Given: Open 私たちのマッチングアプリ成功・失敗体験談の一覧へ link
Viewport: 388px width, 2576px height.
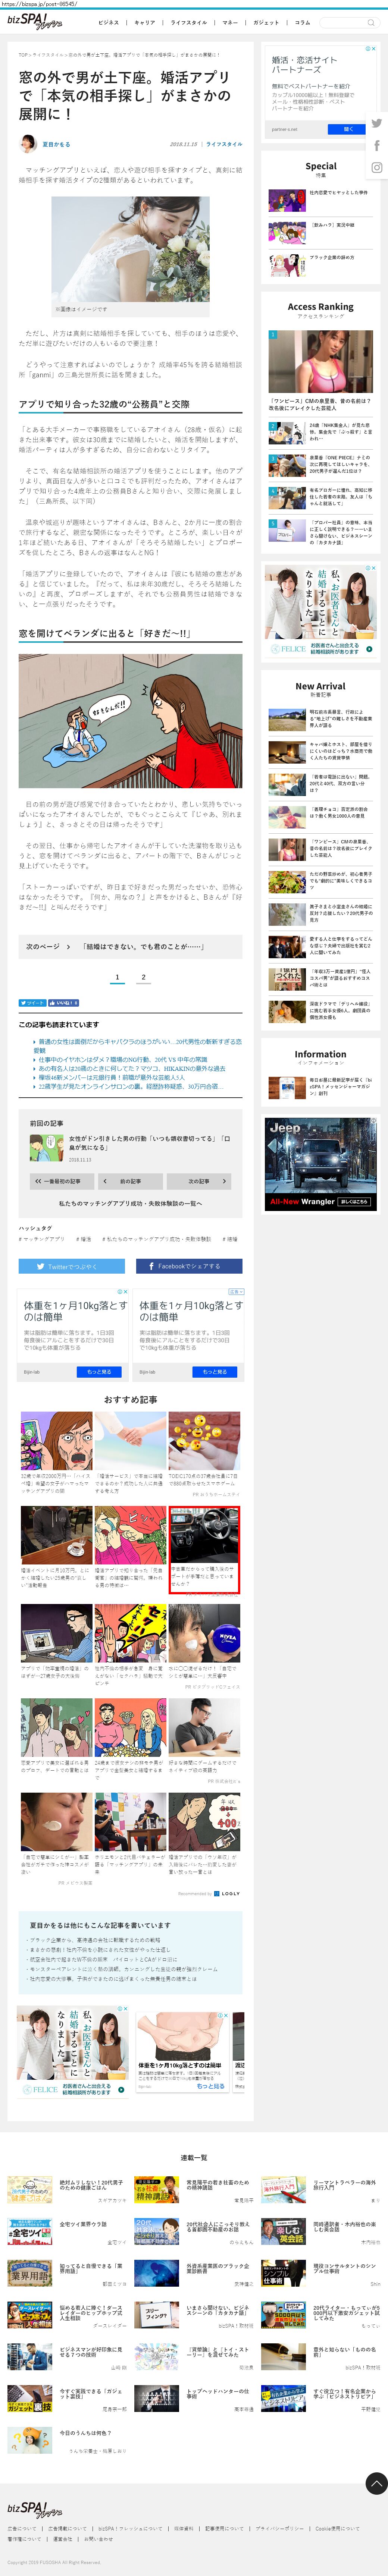Looking at the screenshot, I should coord(130,1204).
